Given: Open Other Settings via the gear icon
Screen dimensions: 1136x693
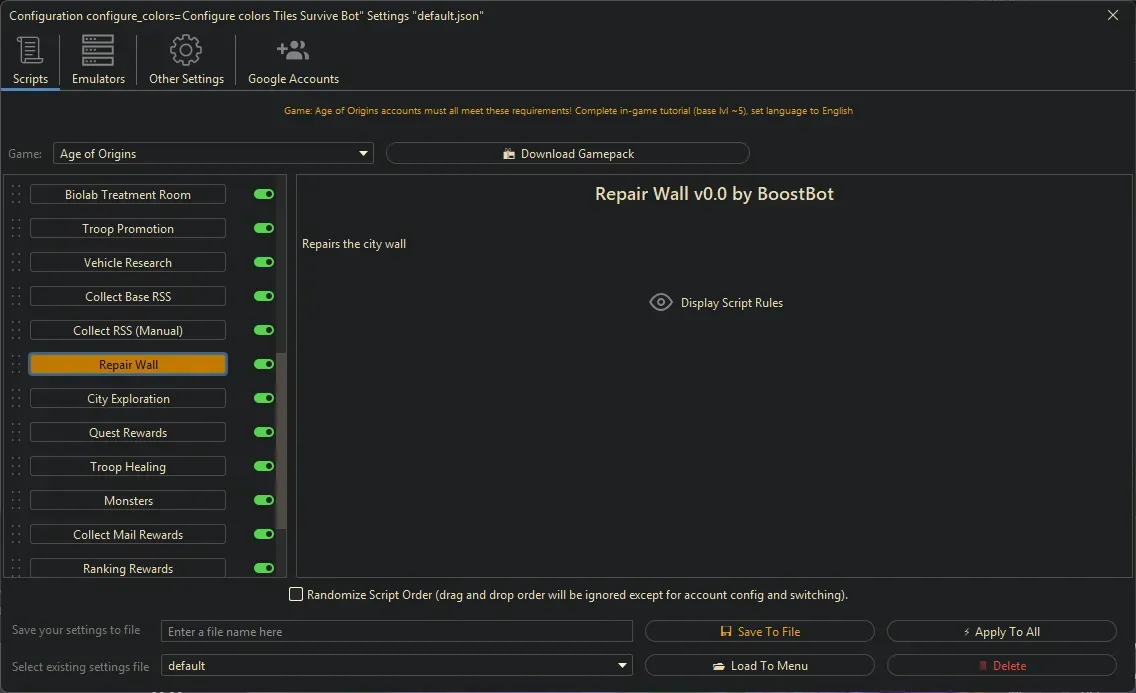Looking at the screenshot, I should tap(185, 49).
